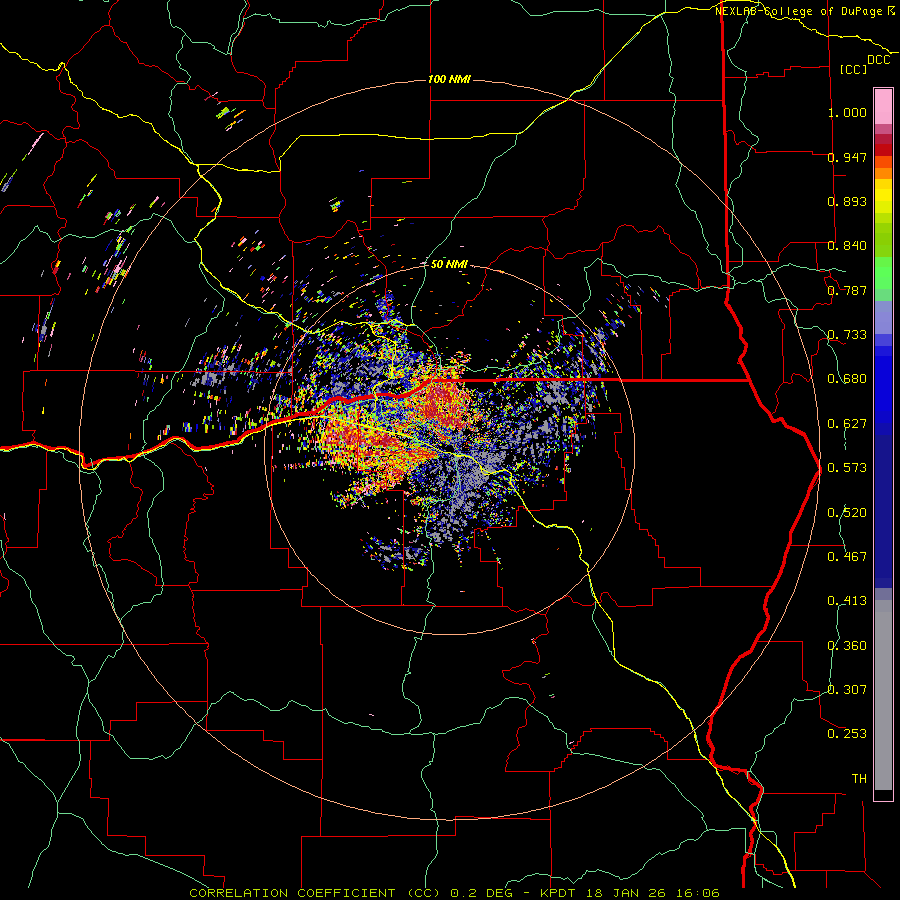
Task: Click the 0.733 color scale value
Action: 847,335
